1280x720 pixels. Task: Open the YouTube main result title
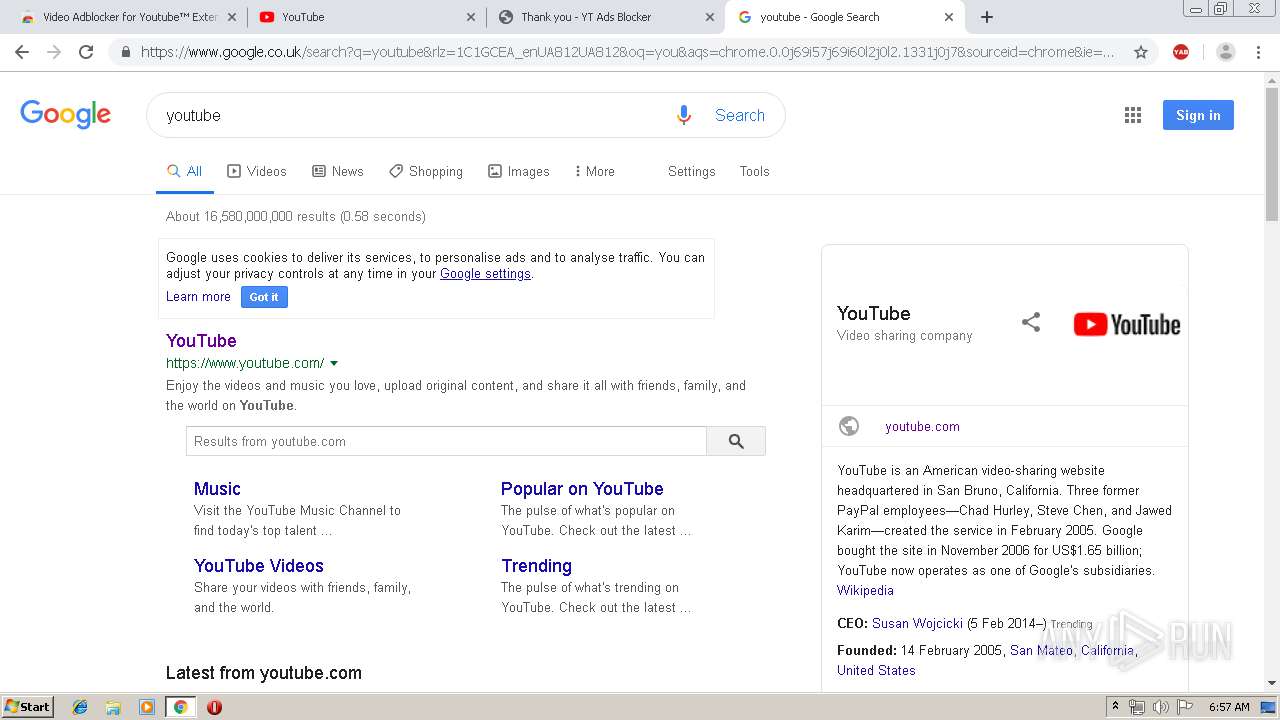tap(201, 341)
